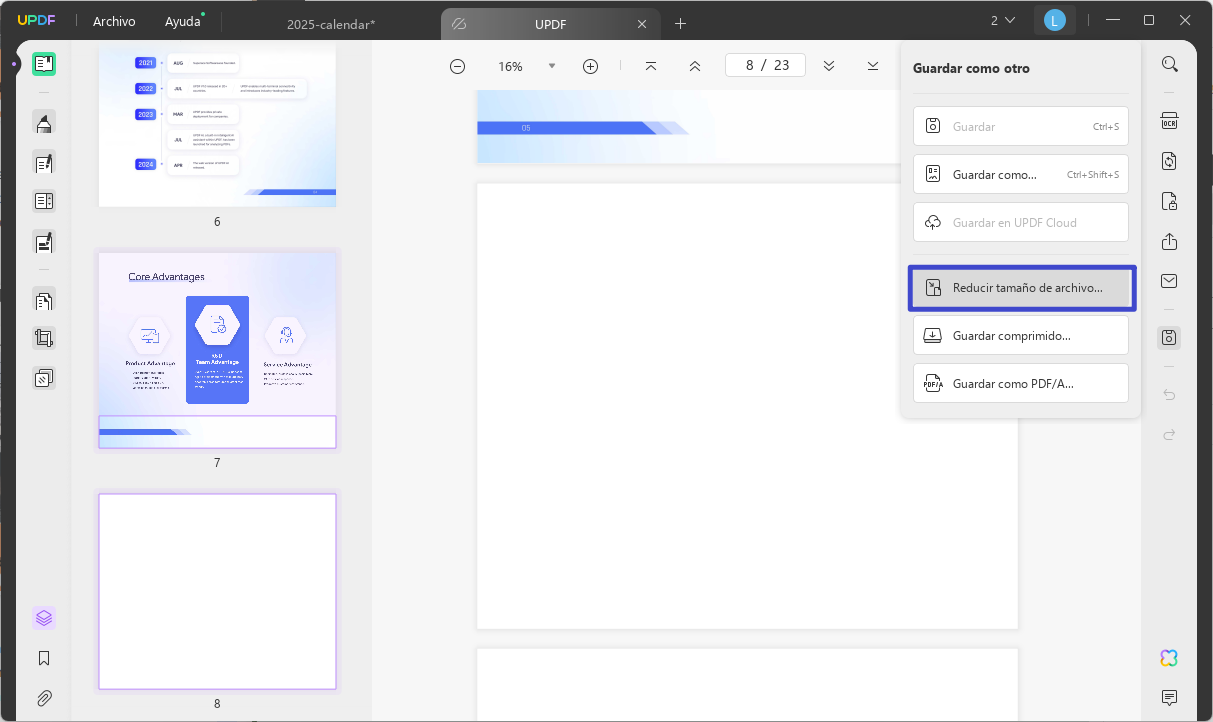
Task: Show the Attachments panel
Action: click(44, 698)
